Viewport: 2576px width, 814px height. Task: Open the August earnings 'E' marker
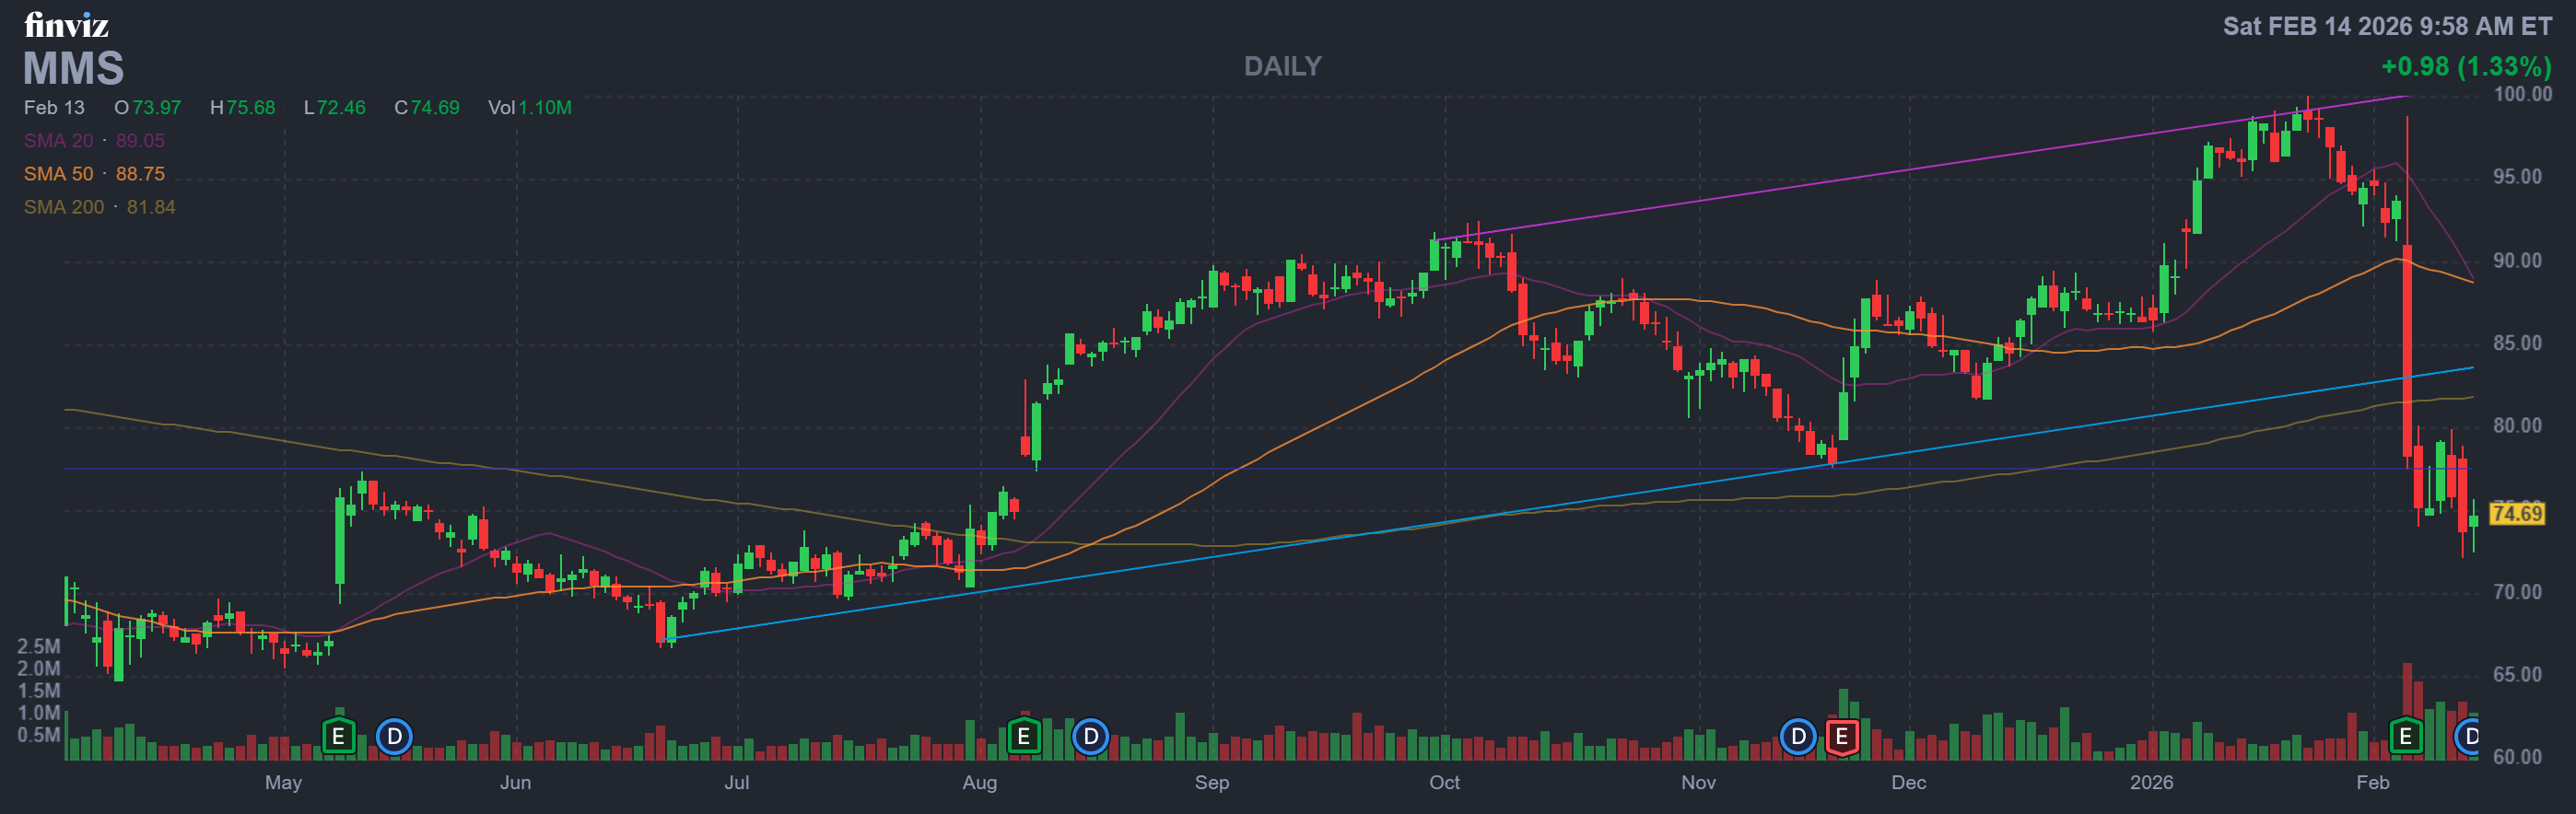(x=1023, y=737)
